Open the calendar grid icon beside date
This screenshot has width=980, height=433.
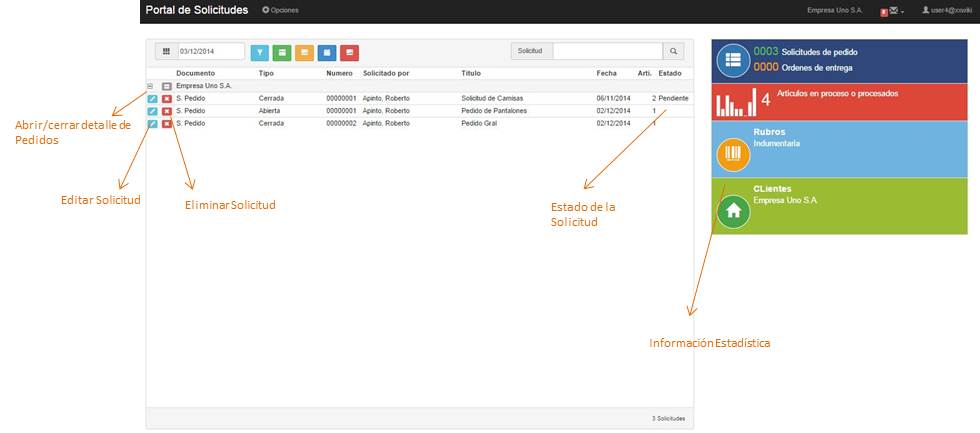[x=166, y=51]
